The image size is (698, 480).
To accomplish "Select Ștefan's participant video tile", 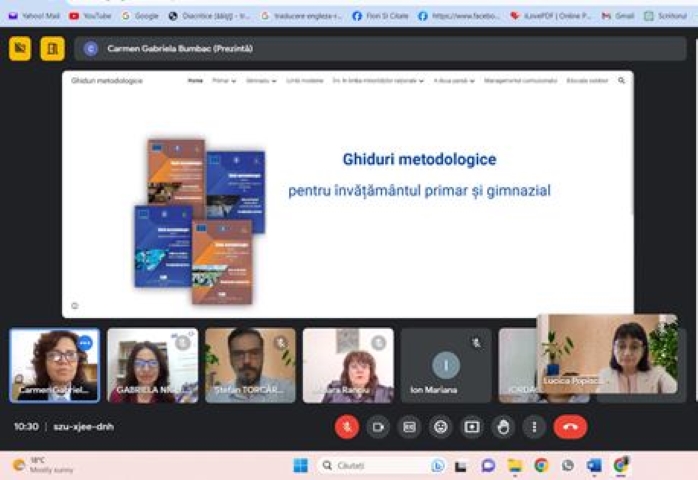I will point(250,365).
